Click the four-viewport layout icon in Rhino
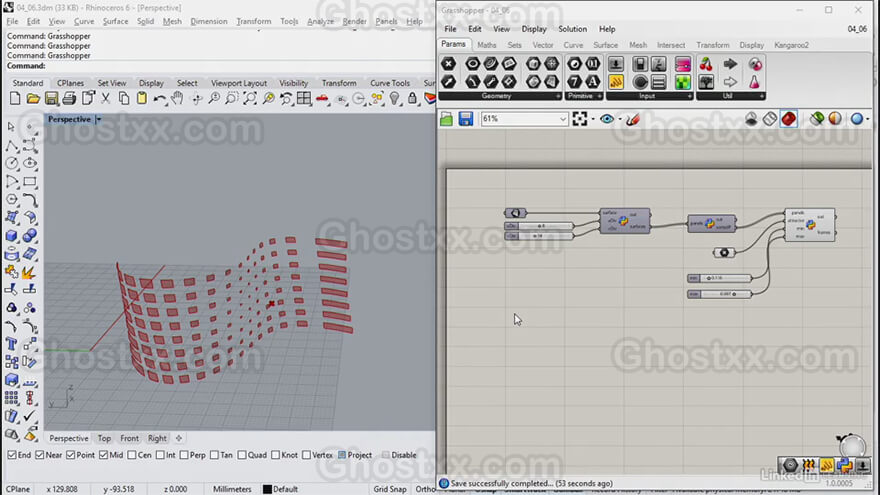Screen dimensions: 880x495 click(304, 99)
